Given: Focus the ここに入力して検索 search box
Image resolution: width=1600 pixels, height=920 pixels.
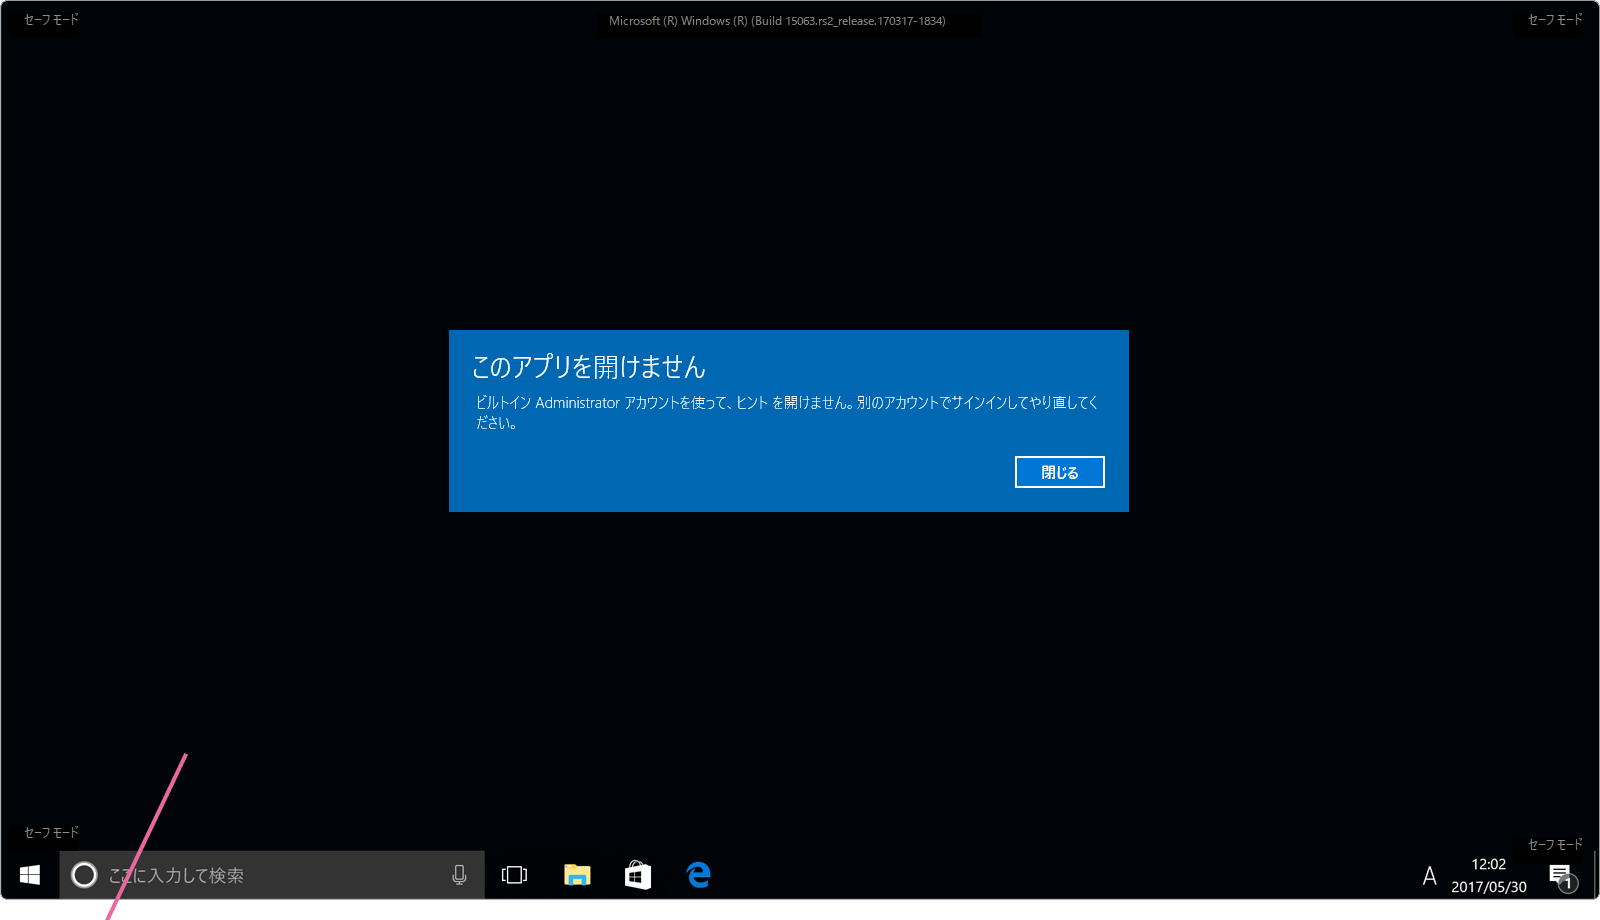Looking at the screenshot, I should [272, 875].
